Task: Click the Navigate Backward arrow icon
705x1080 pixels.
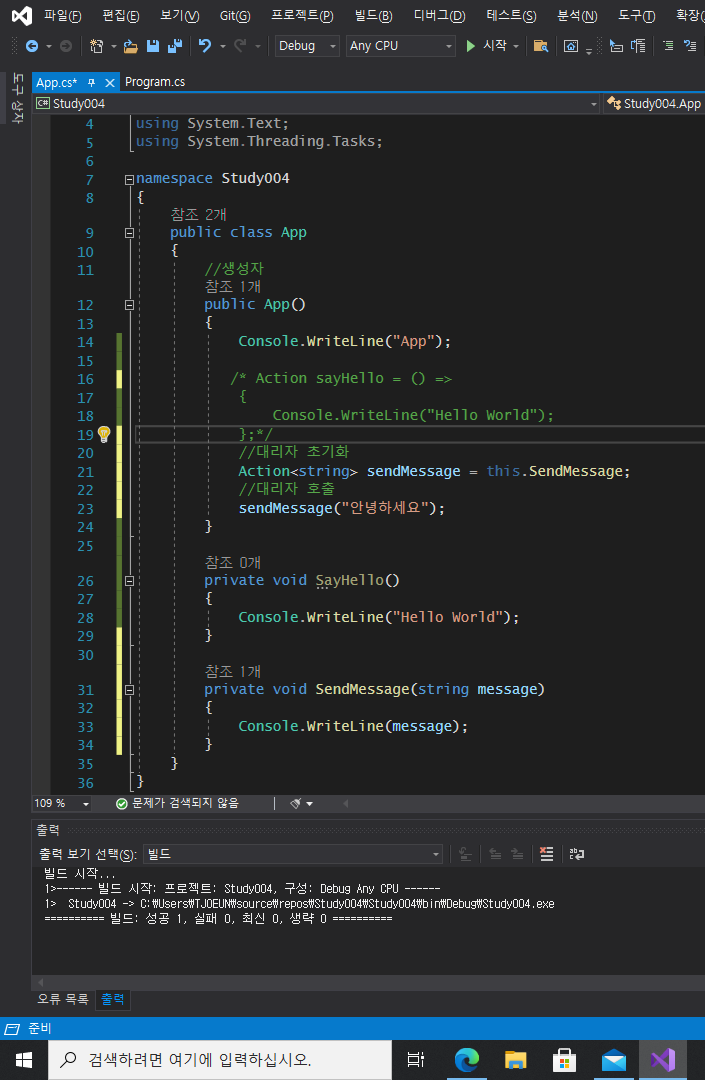Action: [x=32, y=46]
